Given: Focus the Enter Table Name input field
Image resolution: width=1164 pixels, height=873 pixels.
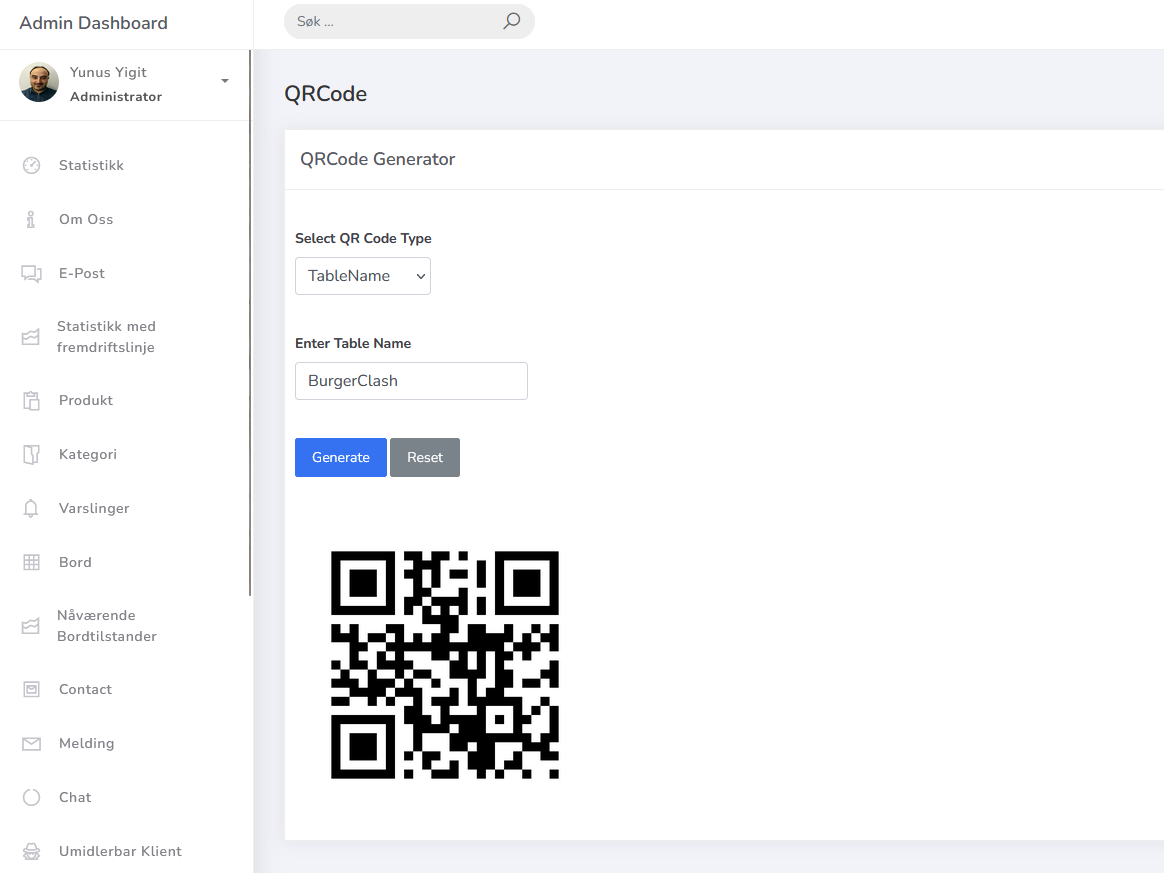Looking at the screenshot, I should point(411,381).
